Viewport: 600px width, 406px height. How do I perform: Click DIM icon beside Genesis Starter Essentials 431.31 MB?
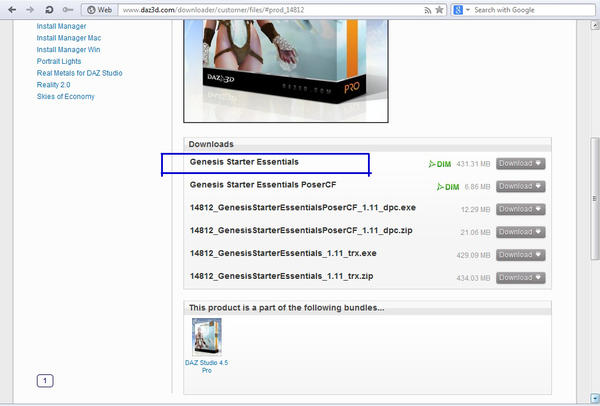click(440, 164)
